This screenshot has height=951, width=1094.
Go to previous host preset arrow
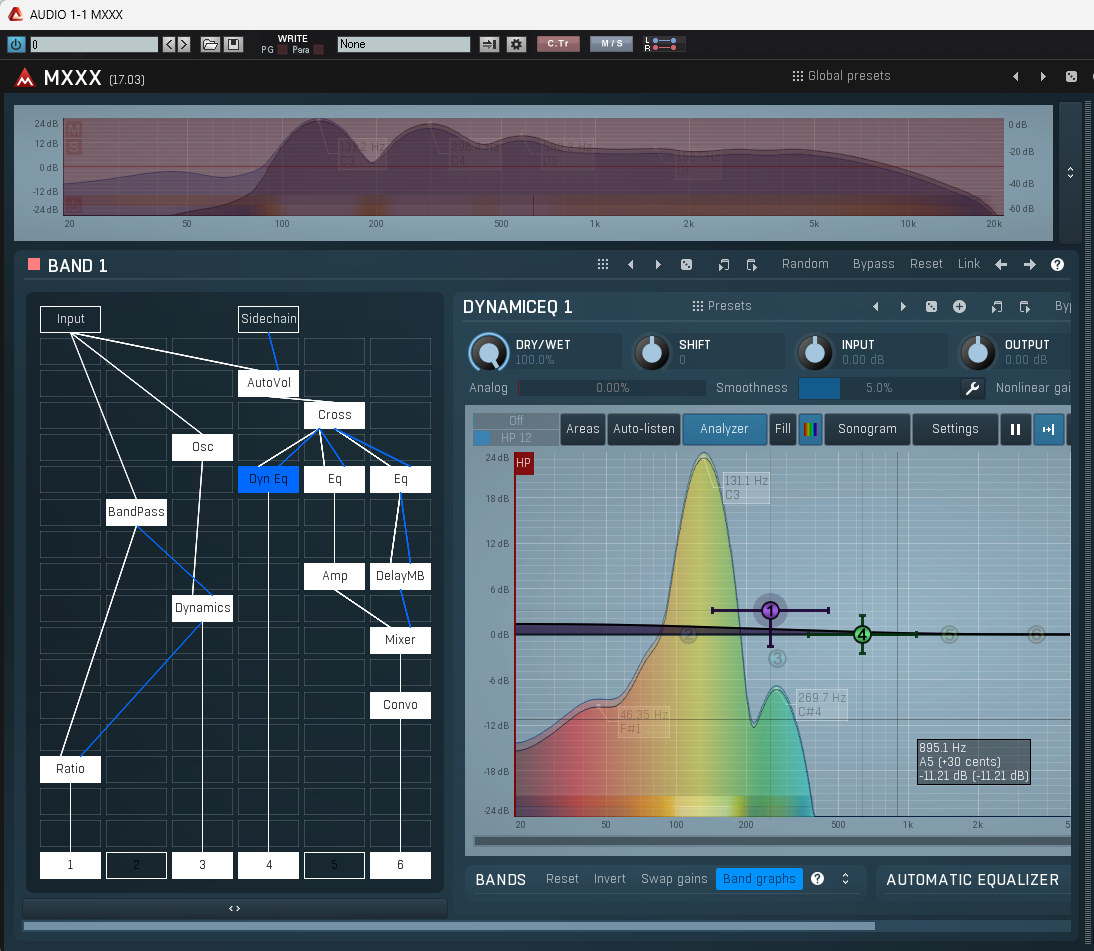tap(169, 44)
